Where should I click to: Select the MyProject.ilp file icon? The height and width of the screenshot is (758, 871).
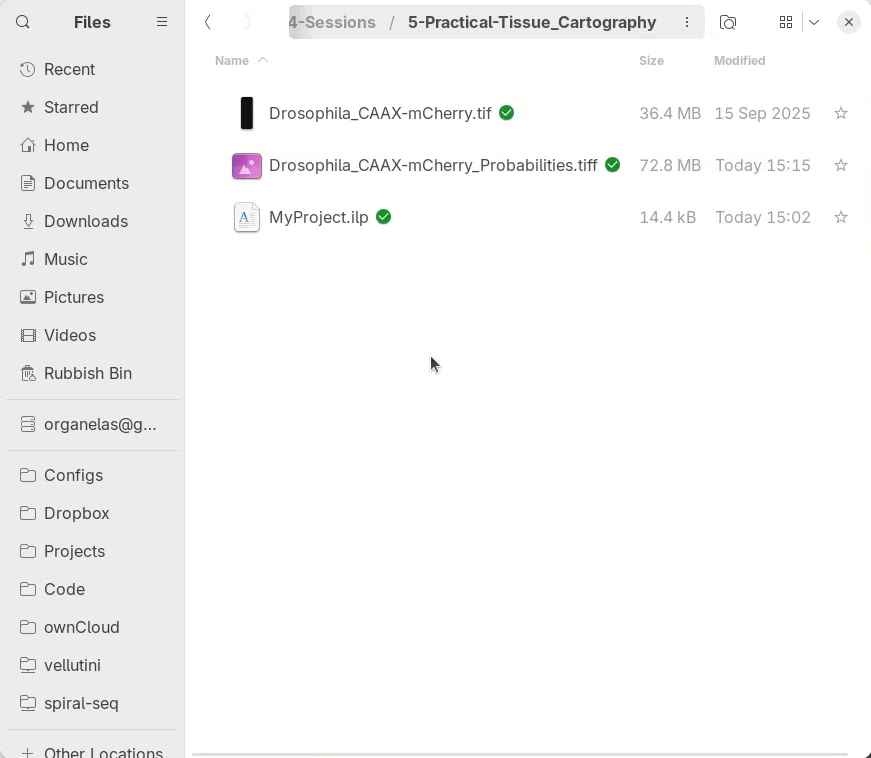click(247, 217)
